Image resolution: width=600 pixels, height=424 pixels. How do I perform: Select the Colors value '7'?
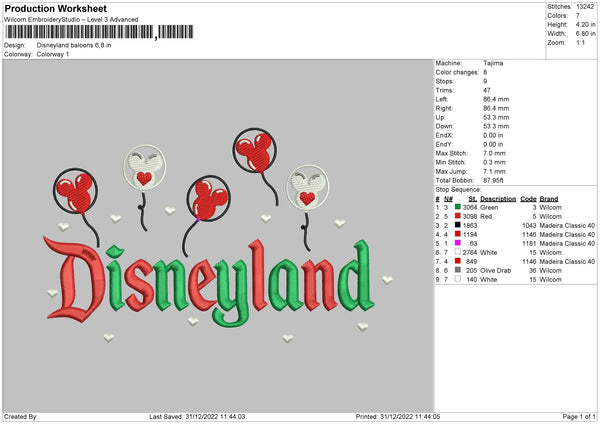pos(578,16)
